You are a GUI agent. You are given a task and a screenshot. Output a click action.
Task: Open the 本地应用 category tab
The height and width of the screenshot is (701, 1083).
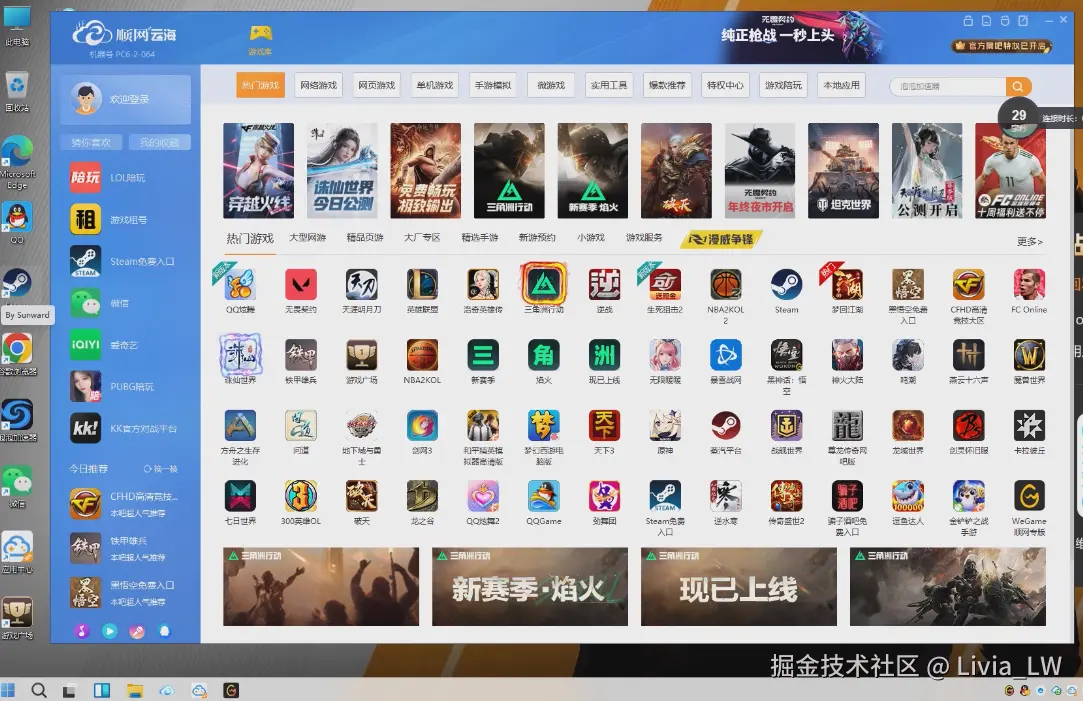click(x=841, y=86)
